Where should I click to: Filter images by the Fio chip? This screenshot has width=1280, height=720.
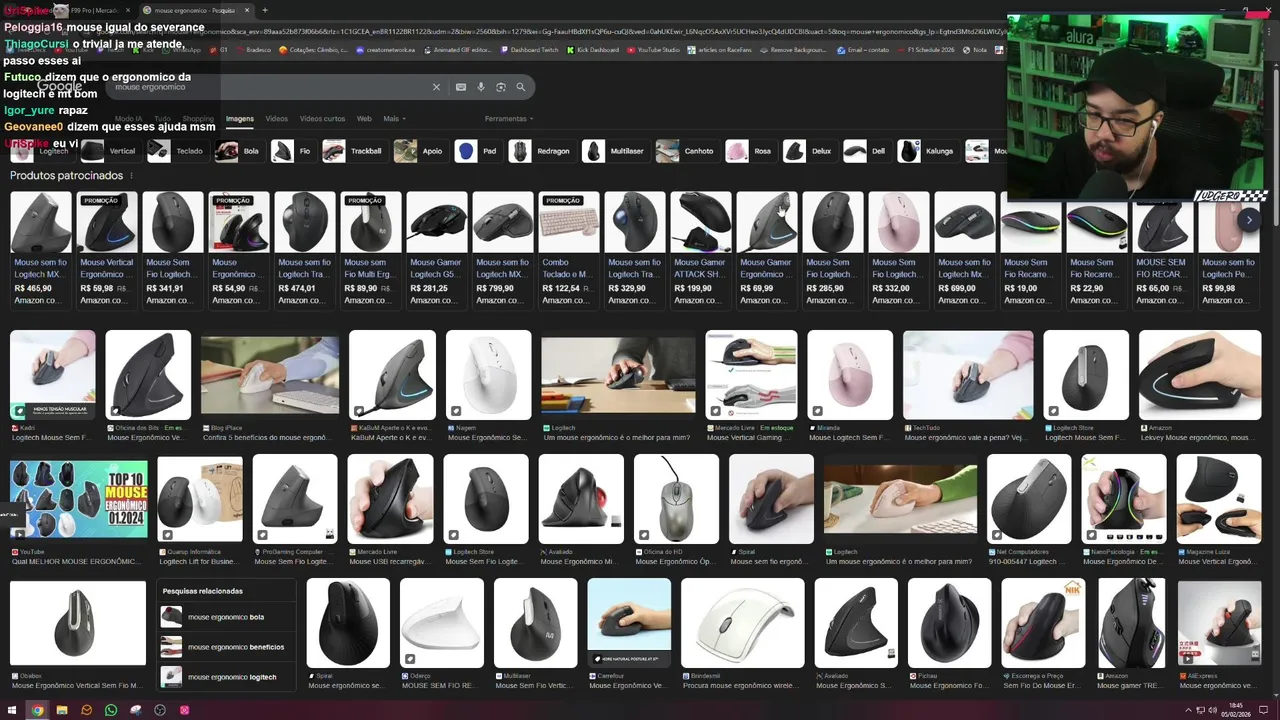(292, 151)
